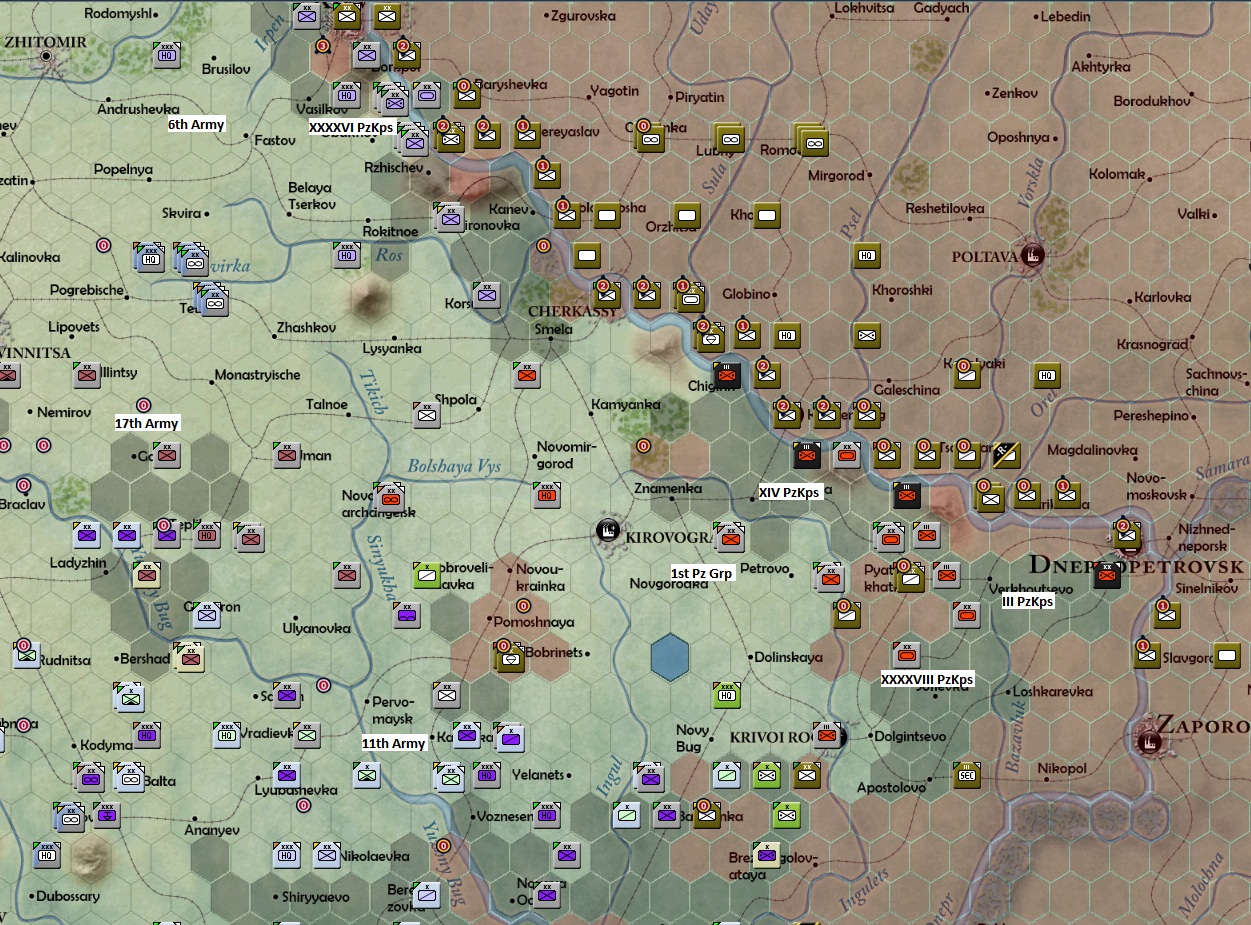Select the regiment counter at Krivoi Rog
This screenshot has width=1251, height=925.
827,735
